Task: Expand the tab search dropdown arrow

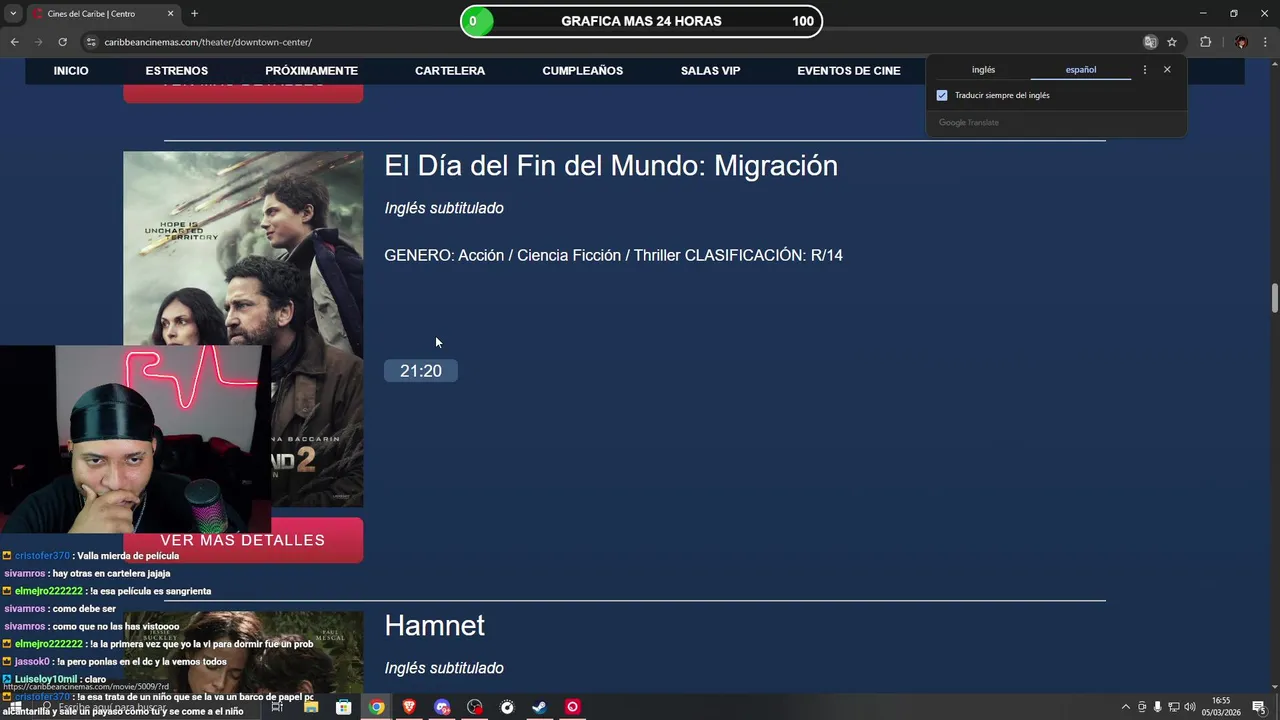Action: point(13,13)
